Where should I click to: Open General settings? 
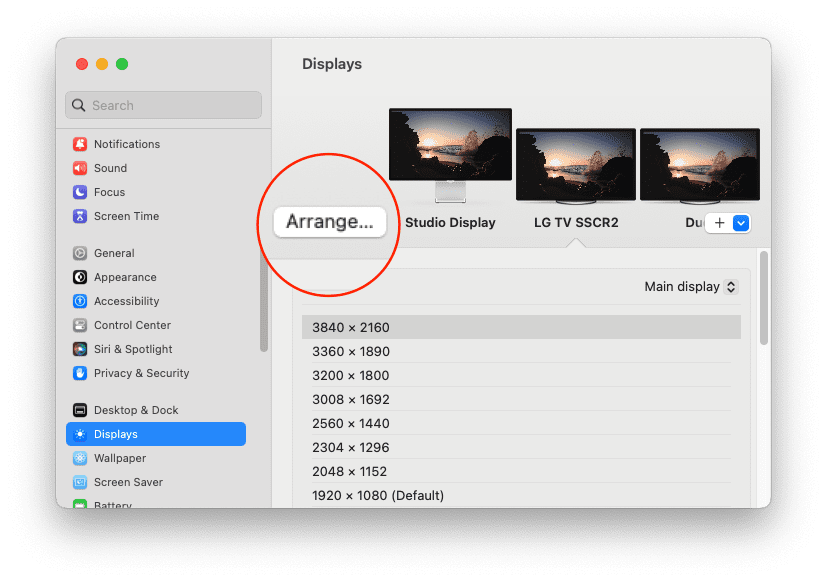(x=113, y=253)
